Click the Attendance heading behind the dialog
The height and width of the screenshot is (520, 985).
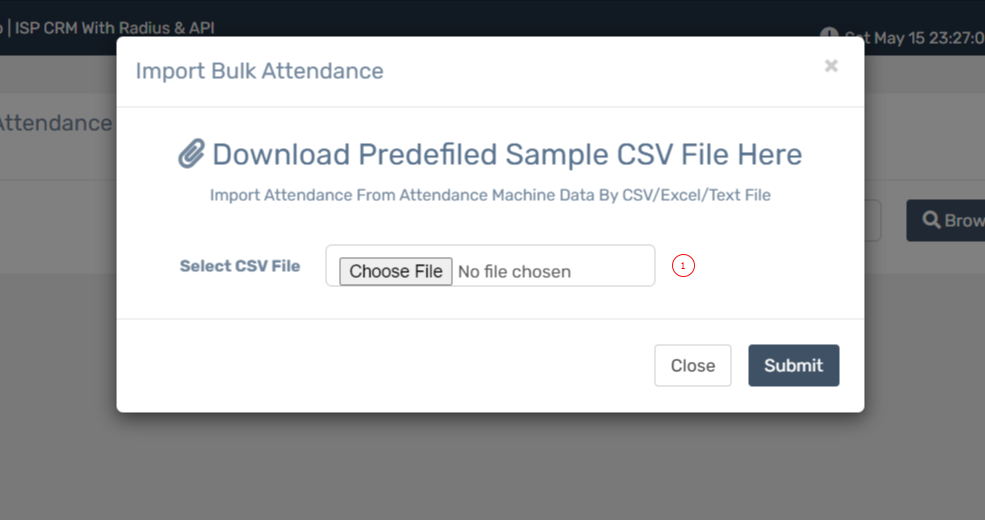(56, 123)
